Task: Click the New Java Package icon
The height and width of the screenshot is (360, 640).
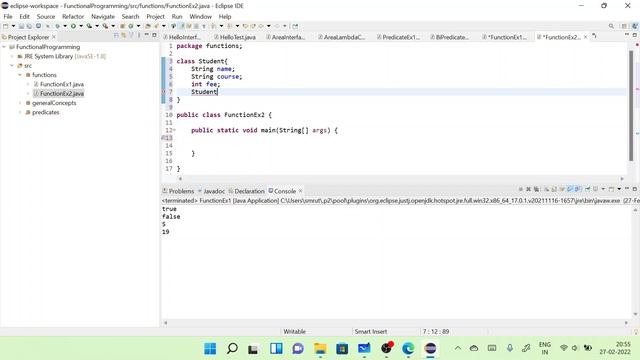Action: (x=122, y=26)
